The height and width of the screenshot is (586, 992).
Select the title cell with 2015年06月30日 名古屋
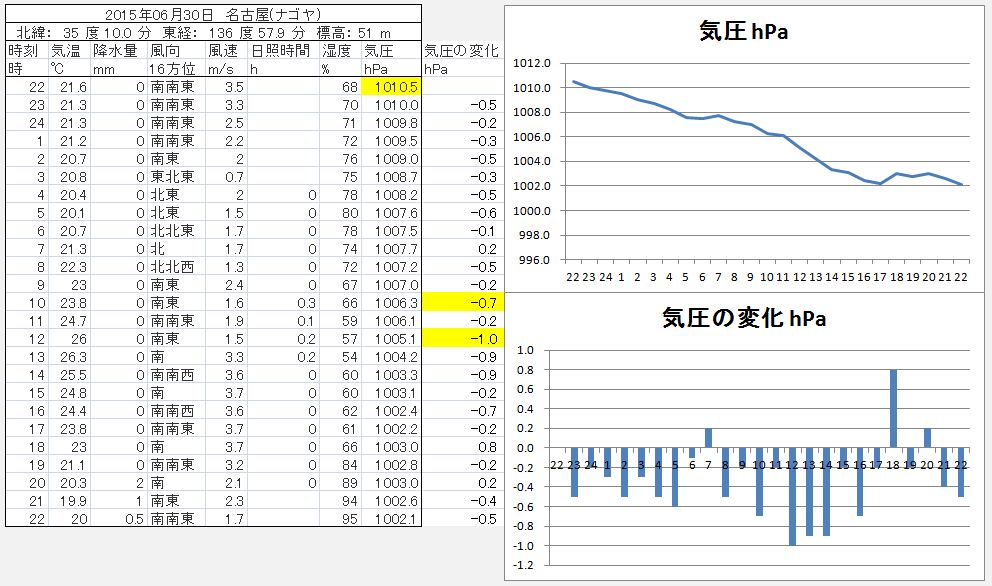click(x=213, y=14)
